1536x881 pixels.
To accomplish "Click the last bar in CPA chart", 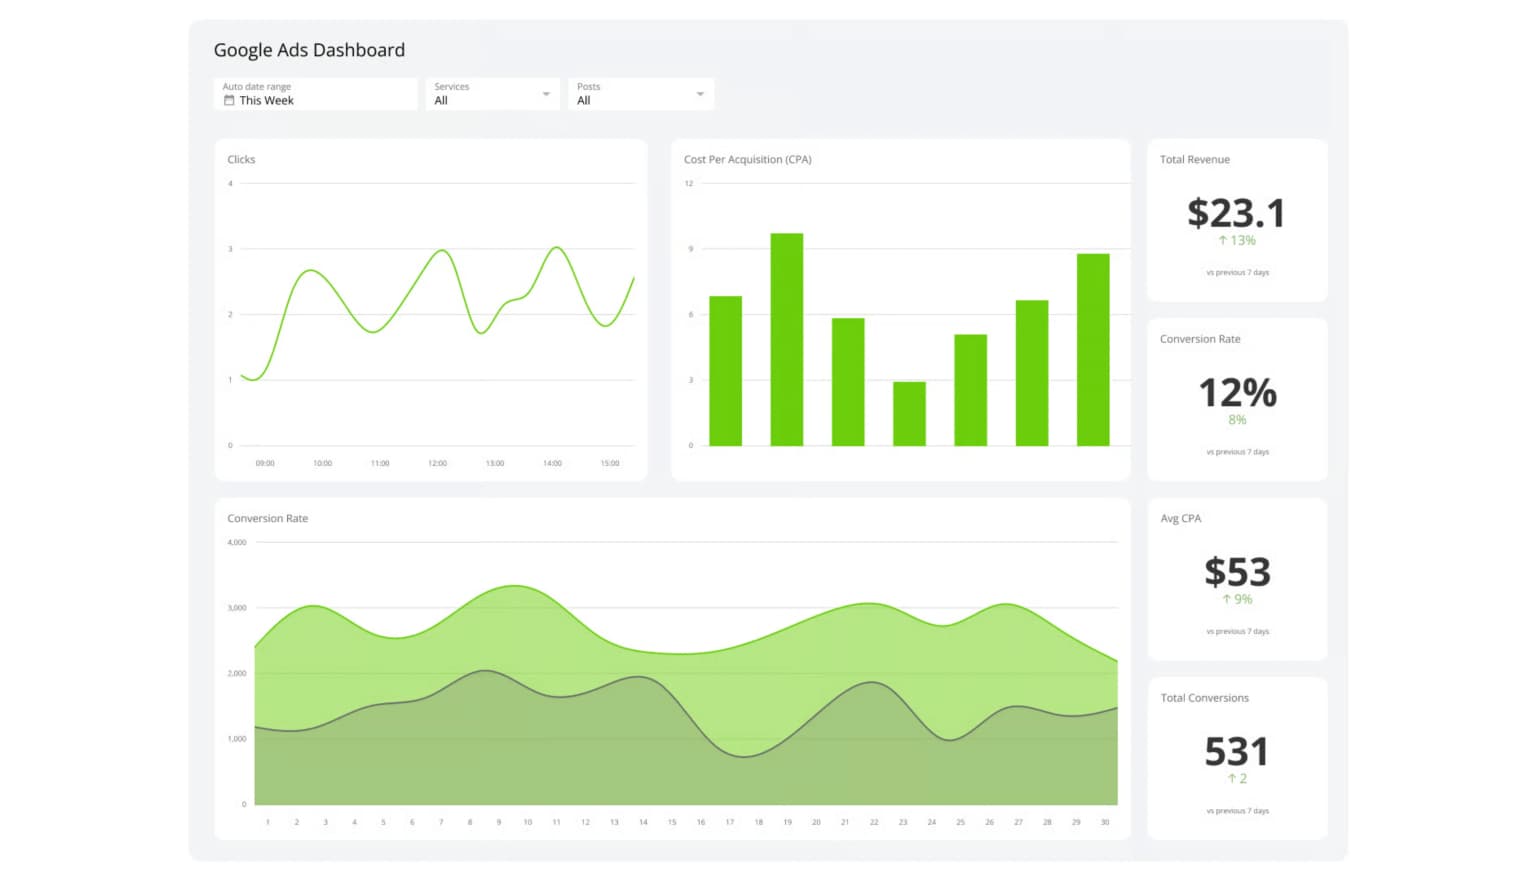I will click(x=1093, y=350).
